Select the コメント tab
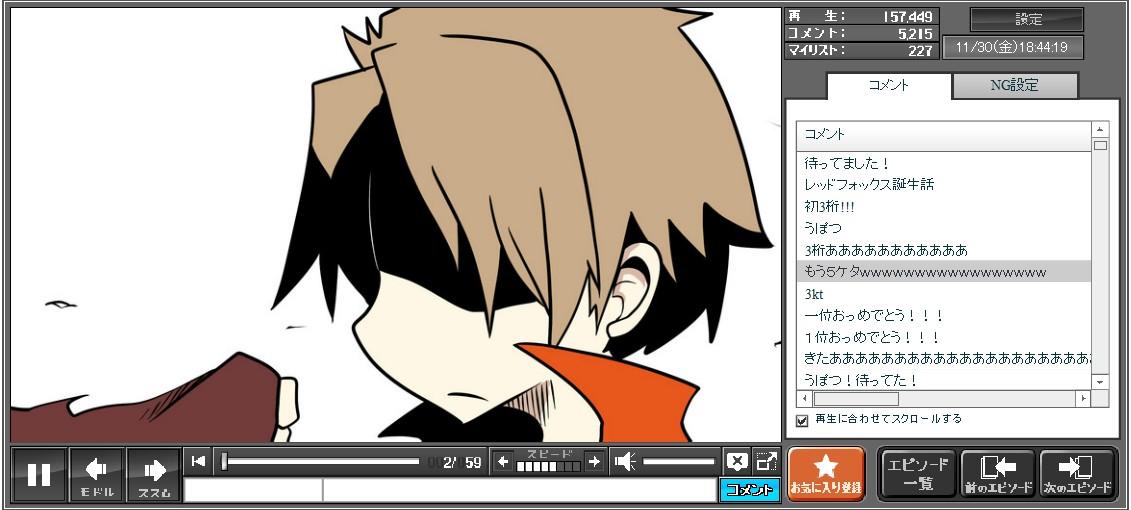1131x510 pixels. tap(888, 86)
